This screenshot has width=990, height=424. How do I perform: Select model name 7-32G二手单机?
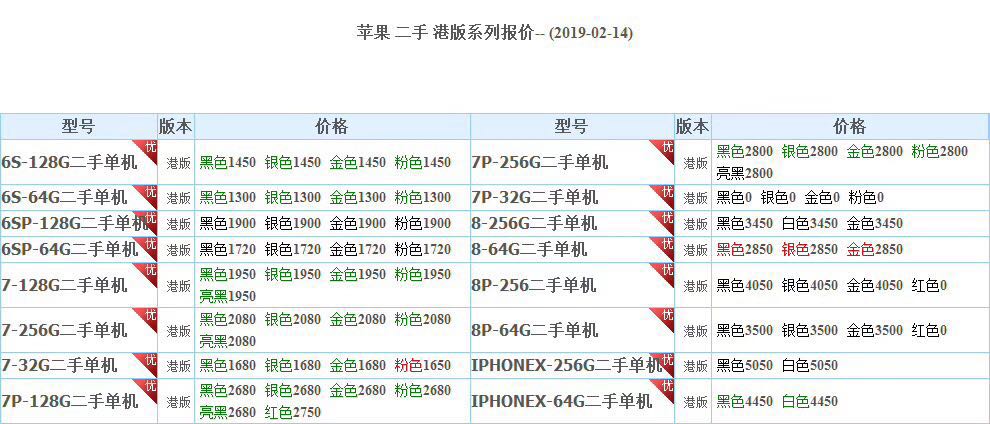(x=59, y=365)
